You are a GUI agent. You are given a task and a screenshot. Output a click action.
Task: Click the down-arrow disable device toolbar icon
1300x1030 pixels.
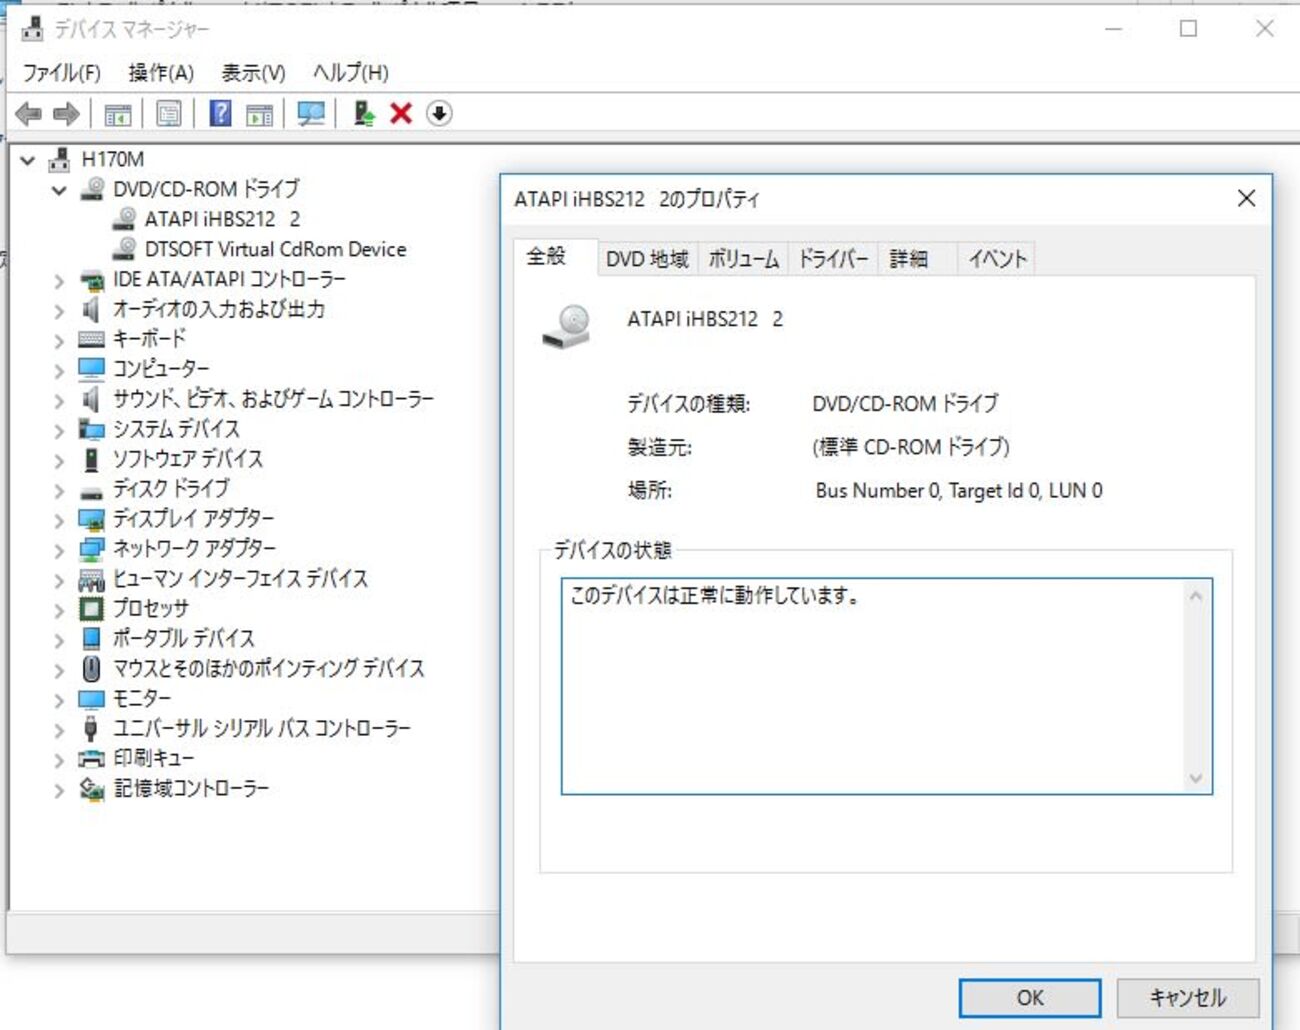coord(439,113)
